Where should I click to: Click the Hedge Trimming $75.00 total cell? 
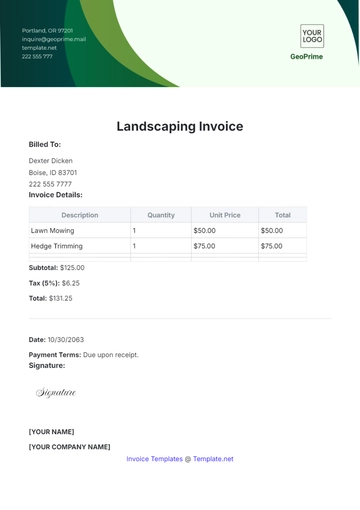coord(283,246)
